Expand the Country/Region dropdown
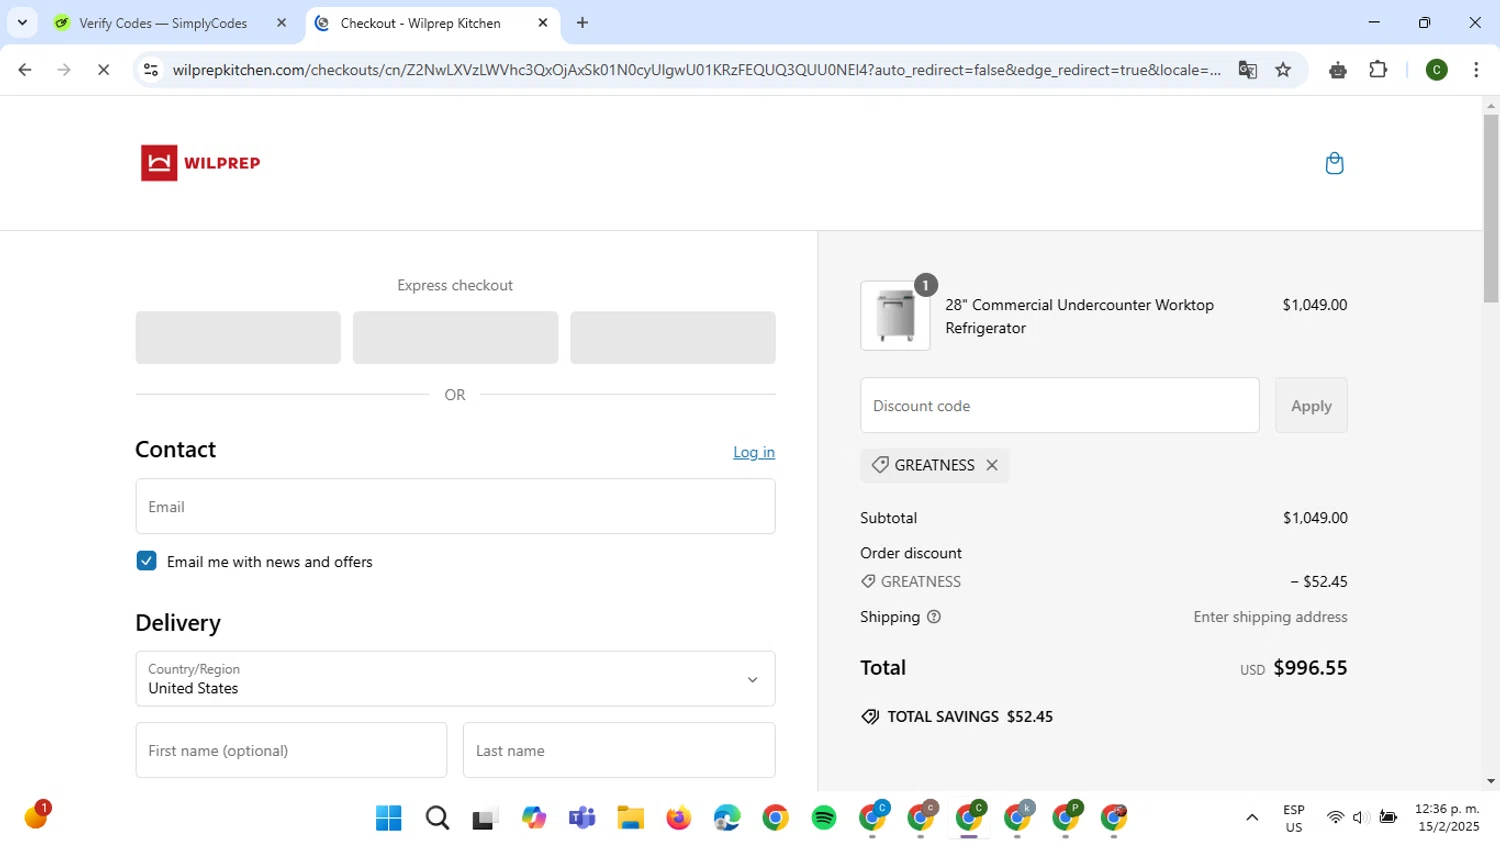Viewport: 1500px width, 843px height. tap(455, 679)
